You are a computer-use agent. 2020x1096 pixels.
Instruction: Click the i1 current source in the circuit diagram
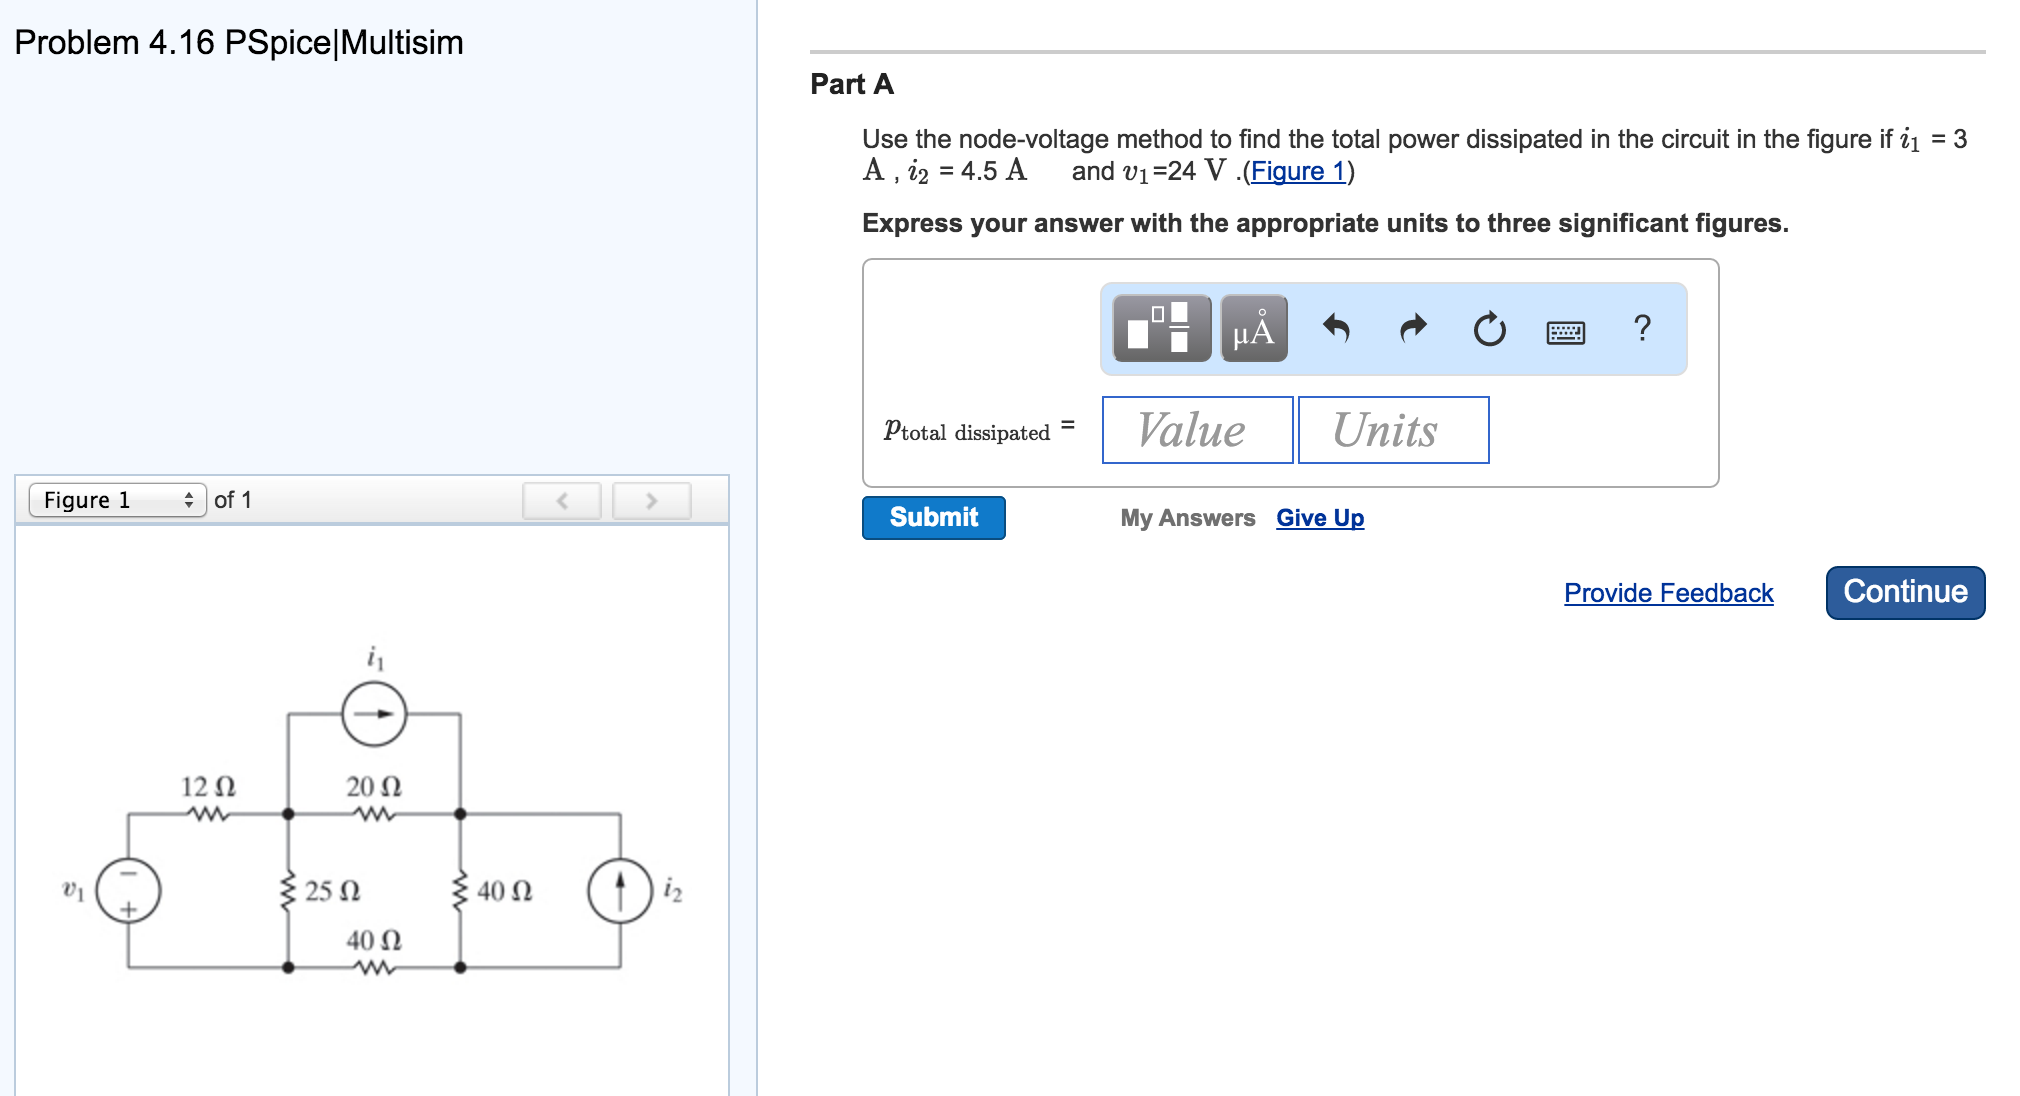[x=374, y=714]
